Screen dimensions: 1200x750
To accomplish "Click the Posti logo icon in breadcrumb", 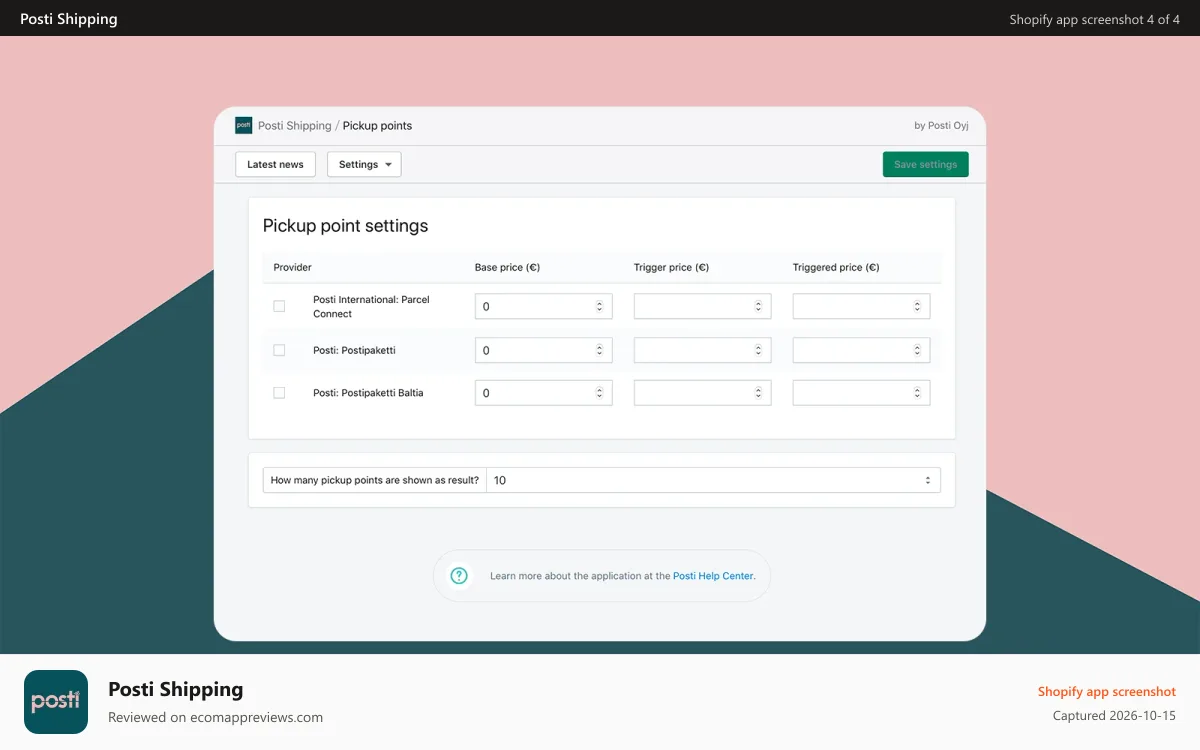I will coord(243,125).
